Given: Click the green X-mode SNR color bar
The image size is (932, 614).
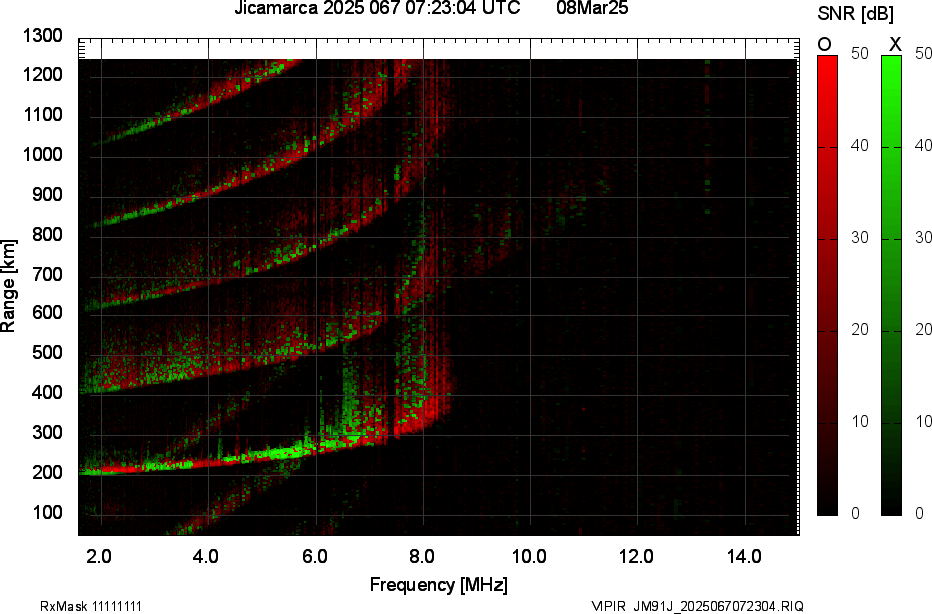Looking at the screenshot, I should pyautogui.click(x=891, y=285).
